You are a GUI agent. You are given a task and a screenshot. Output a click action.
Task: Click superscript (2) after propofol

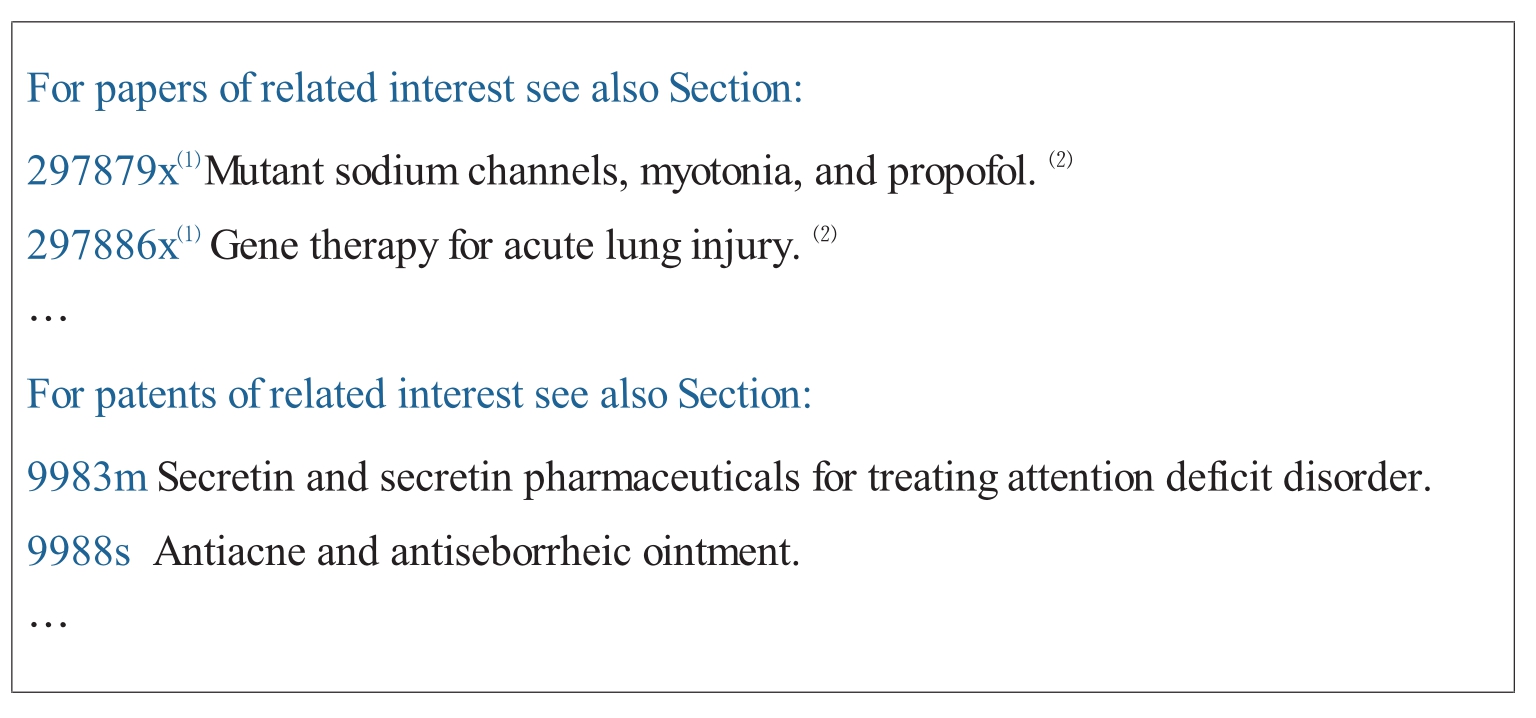[1060, 159]
